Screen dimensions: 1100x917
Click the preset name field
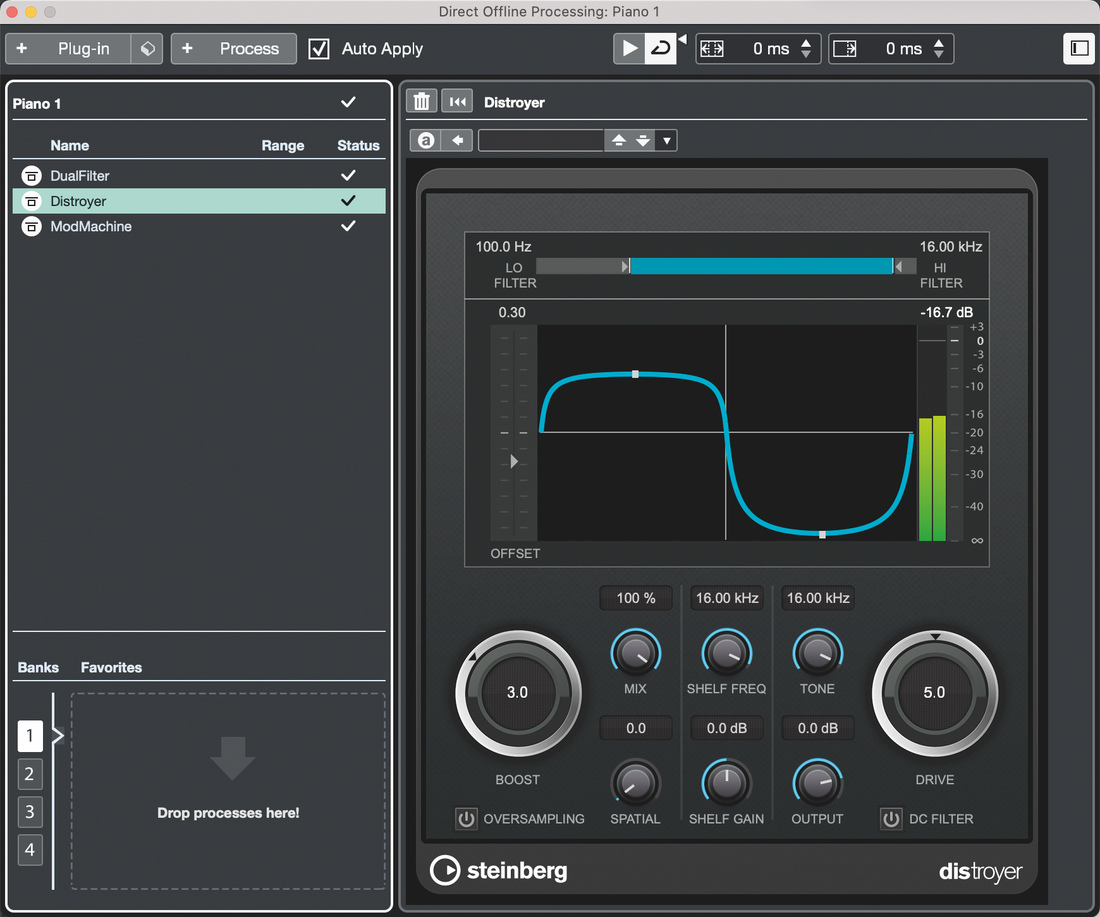541,140
